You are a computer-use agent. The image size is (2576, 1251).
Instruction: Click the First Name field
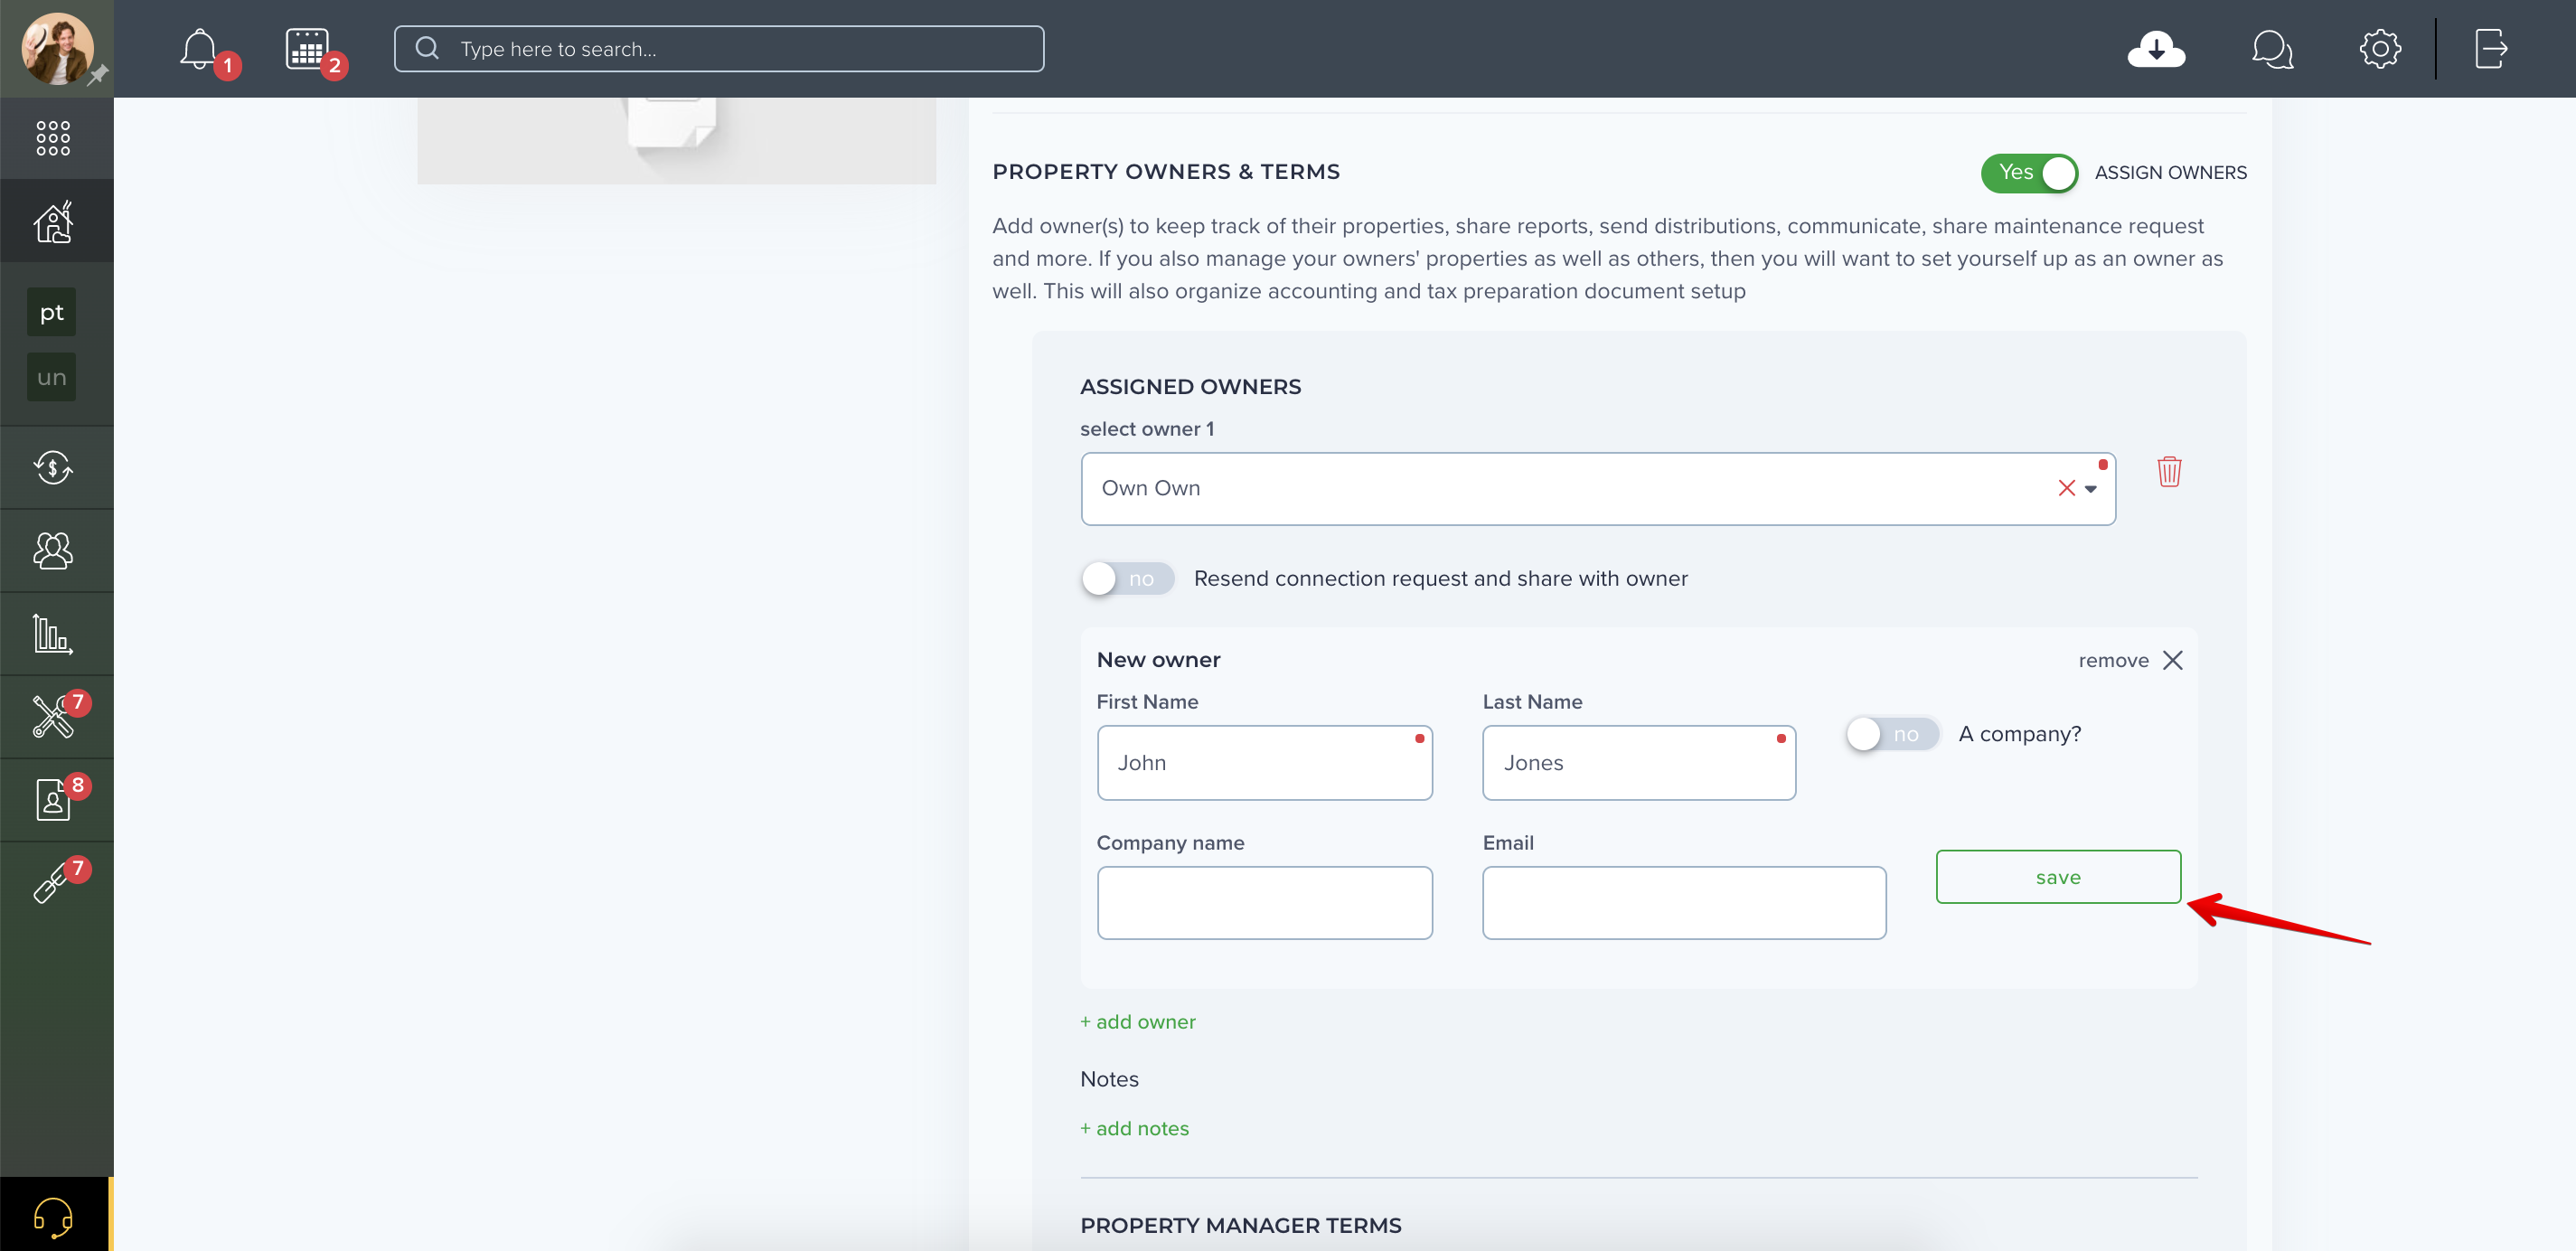(x=1264, y=763)
